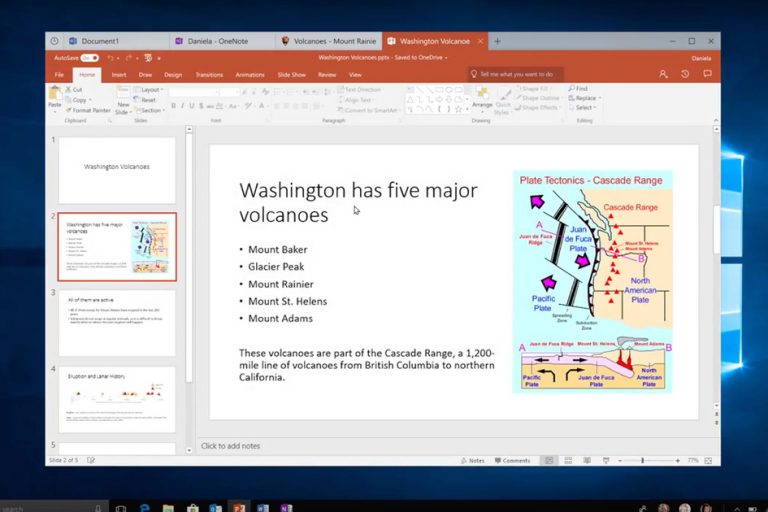
Task: Click the Reset button in Slides group
Action: coord(147,100)
